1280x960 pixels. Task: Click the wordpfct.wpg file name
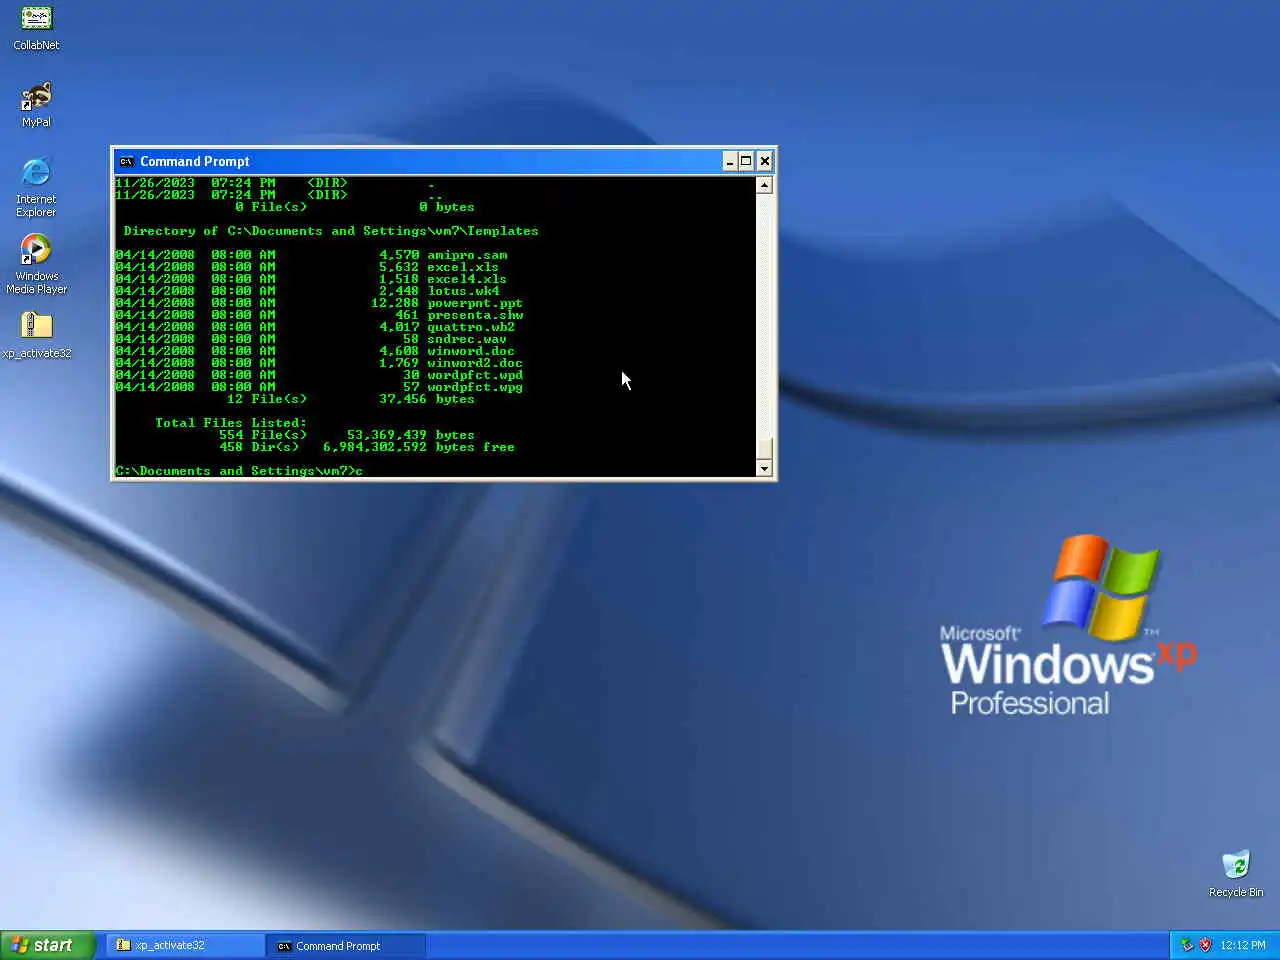tap(475, 387)
